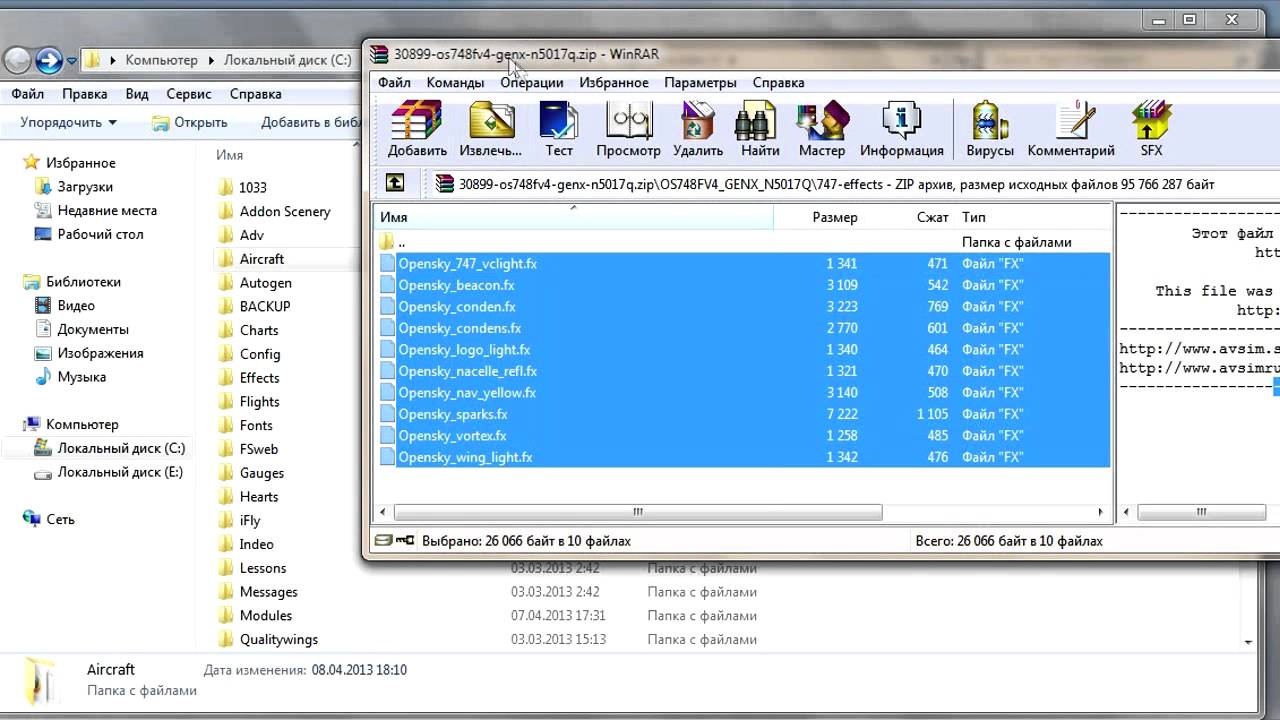Open the Файл menu in WinRAR

click(x=394, y=83)
